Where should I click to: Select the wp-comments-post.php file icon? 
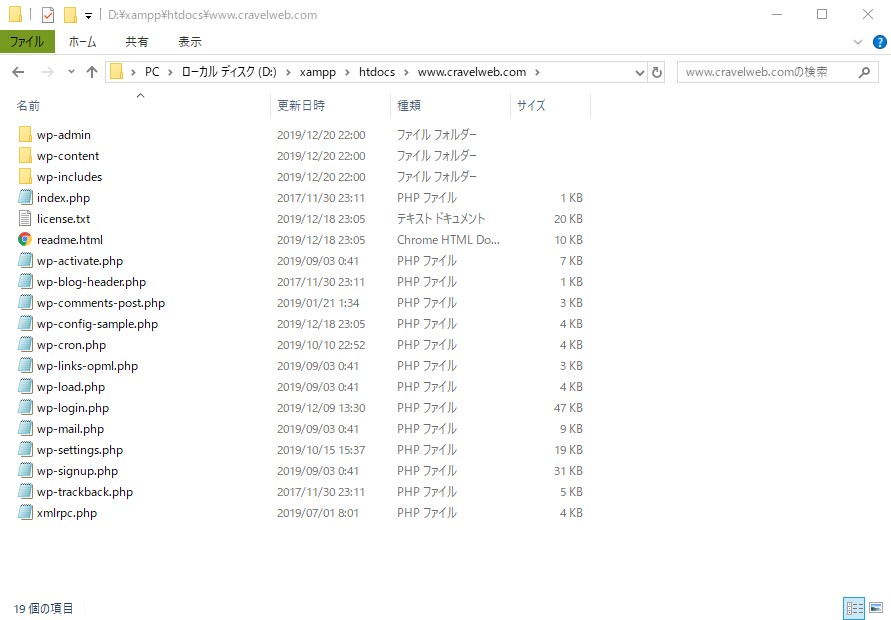pyautogui.click(x=25, y=303)
